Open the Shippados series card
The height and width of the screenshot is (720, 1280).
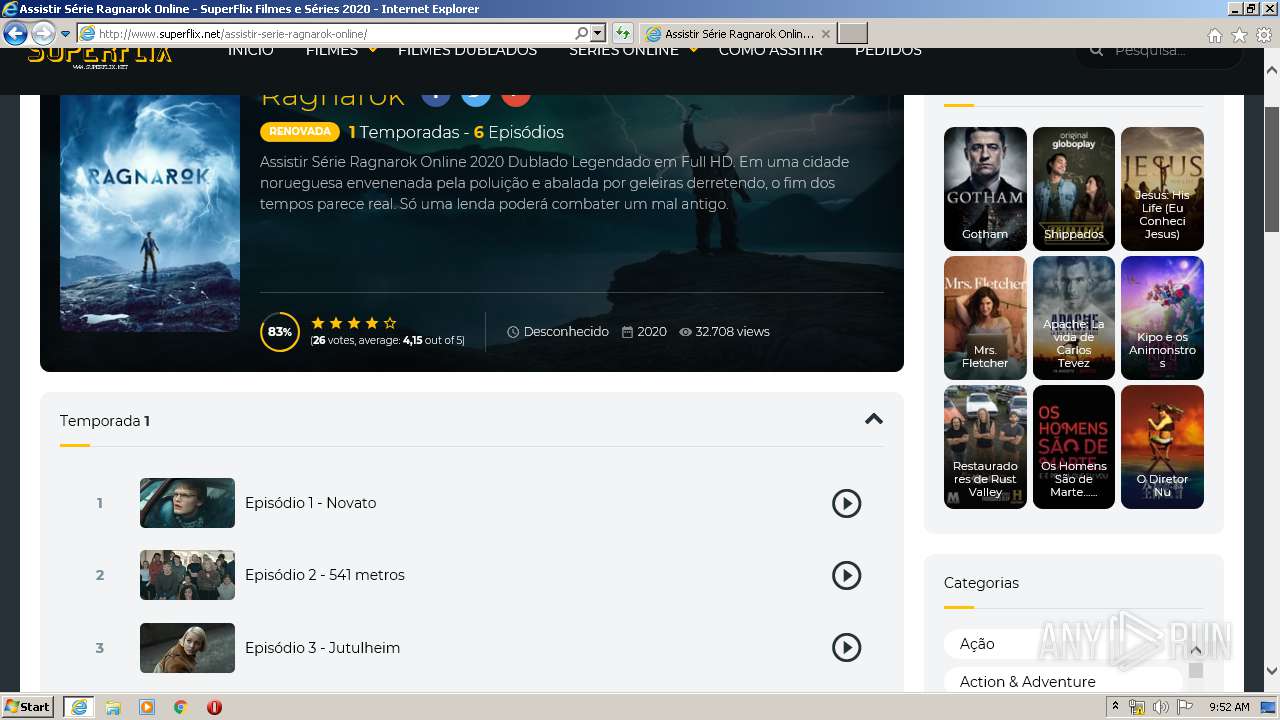1074,189
